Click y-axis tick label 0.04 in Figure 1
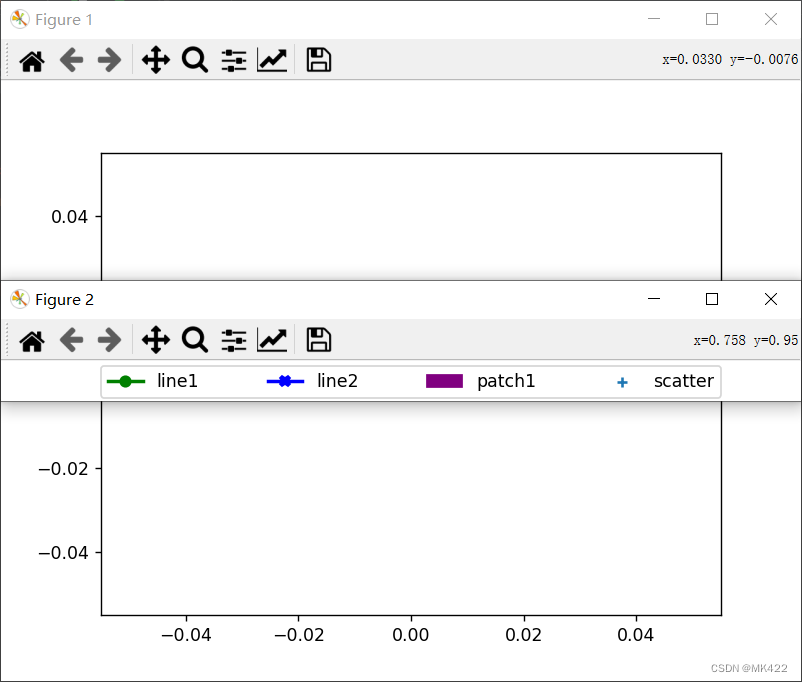 pos(70,217)
